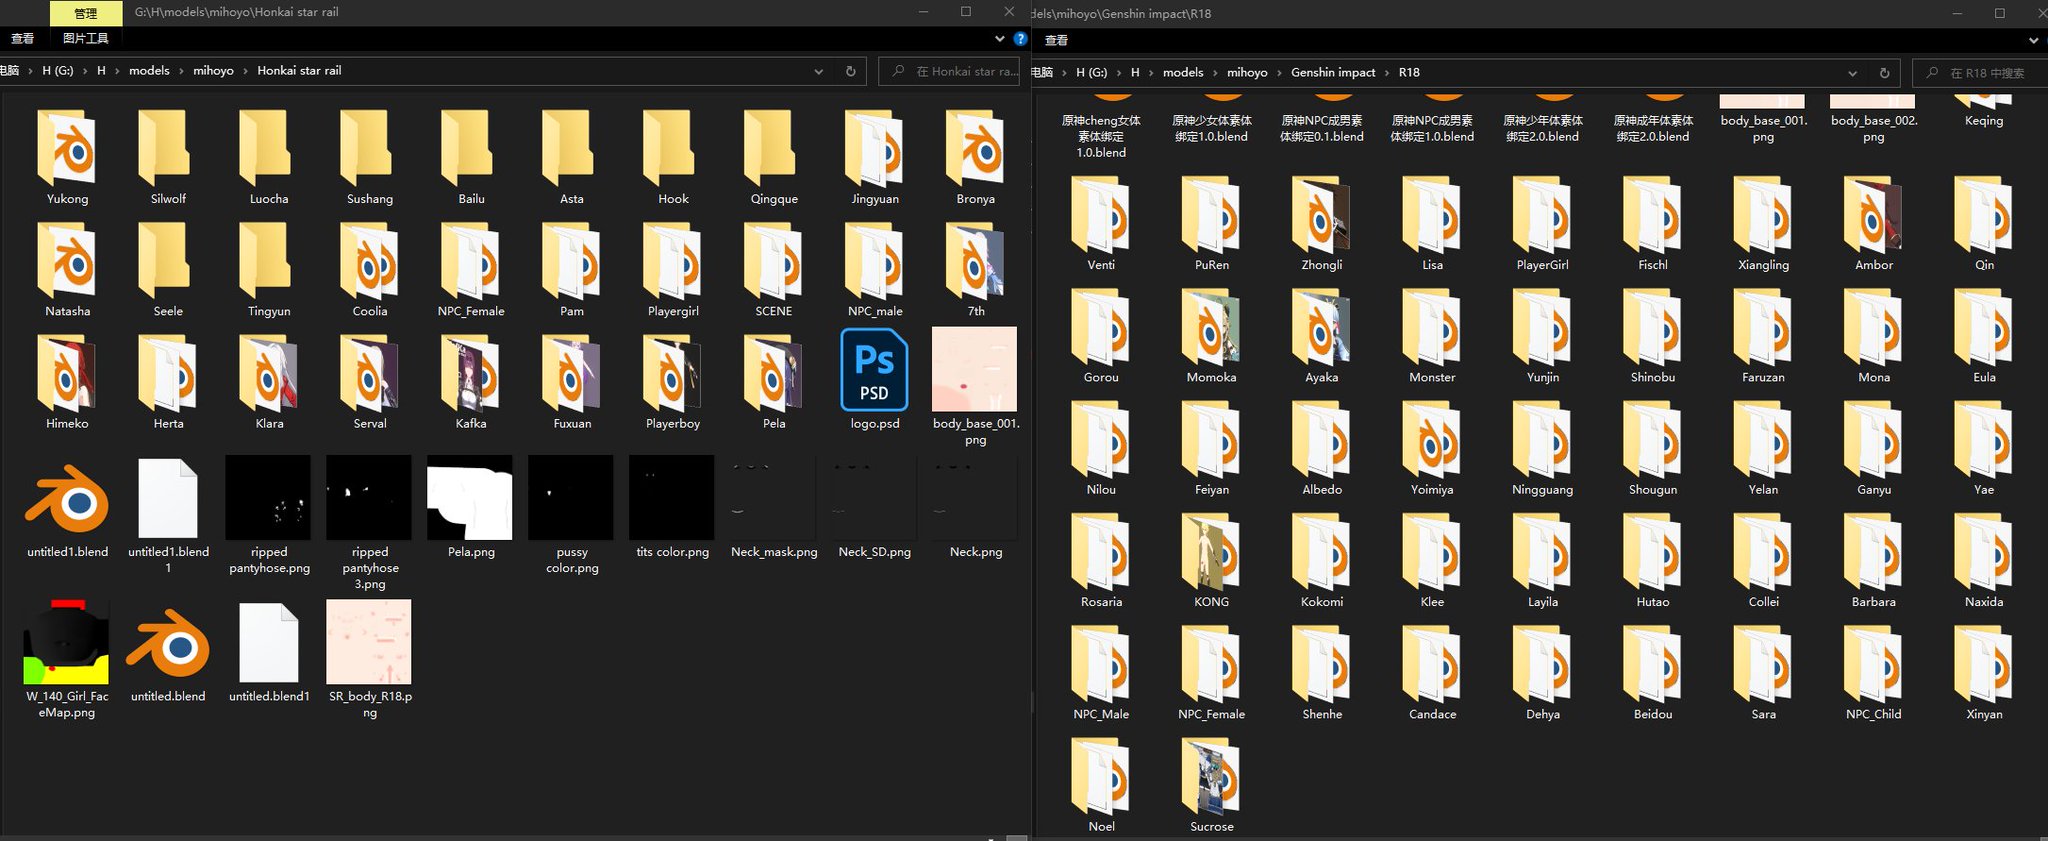Select the ripped pantyhose 3.png thumbnail

tap(369, 497)
